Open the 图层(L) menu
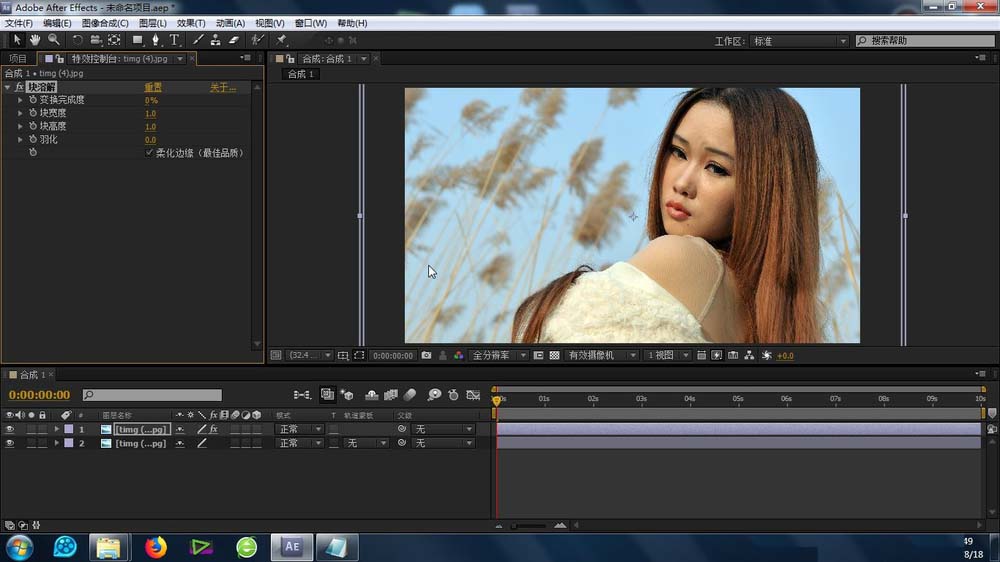 (x=152, y=23)
